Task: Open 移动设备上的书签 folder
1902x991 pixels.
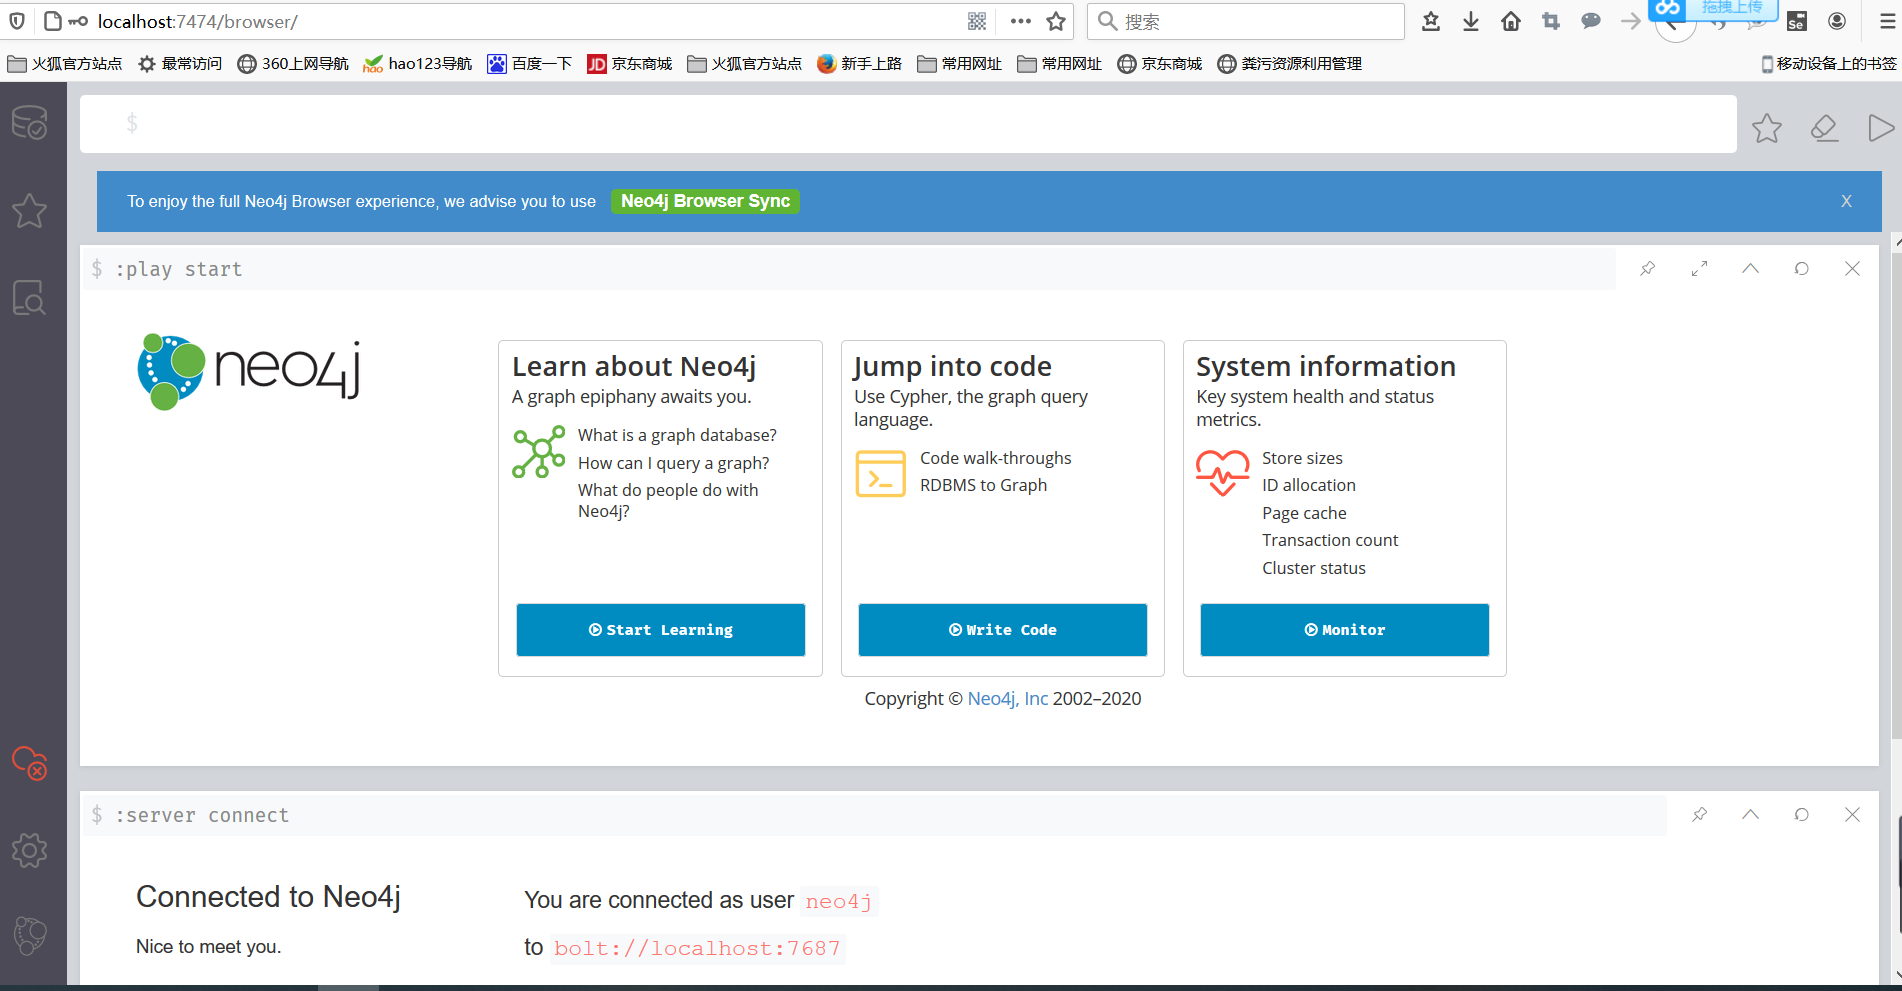Action: (x=1829, y=63)
